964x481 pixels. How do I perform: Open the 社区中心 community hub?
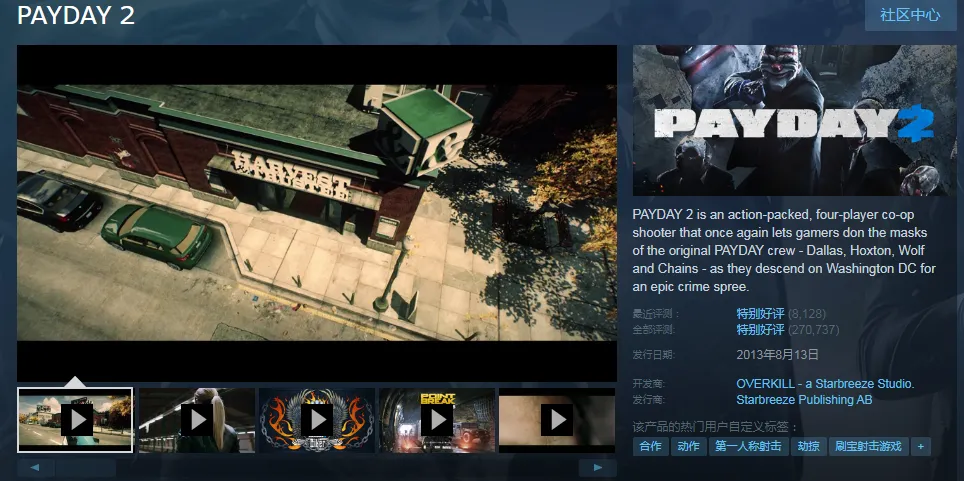tap(909, 15)
